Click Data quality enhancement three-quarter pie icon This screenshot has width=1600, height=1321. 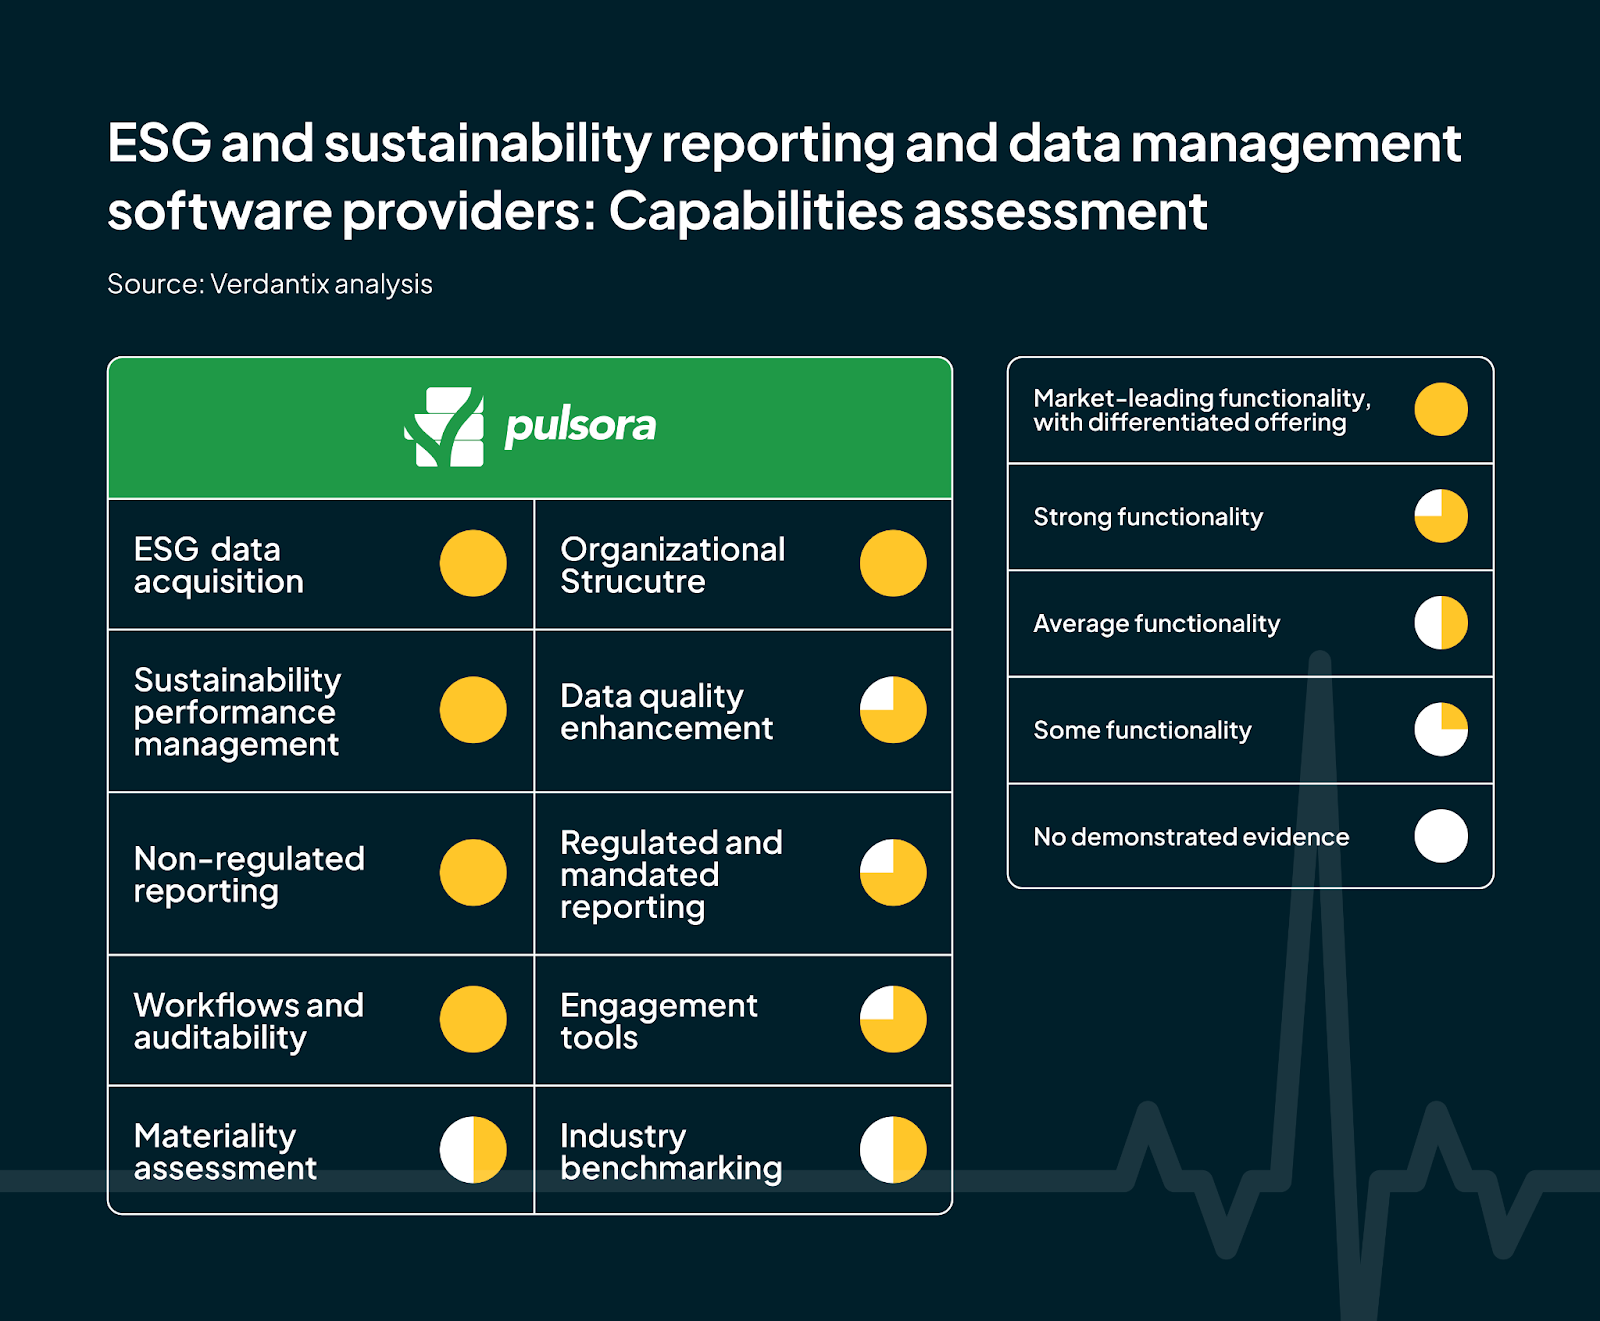[893, 710]
